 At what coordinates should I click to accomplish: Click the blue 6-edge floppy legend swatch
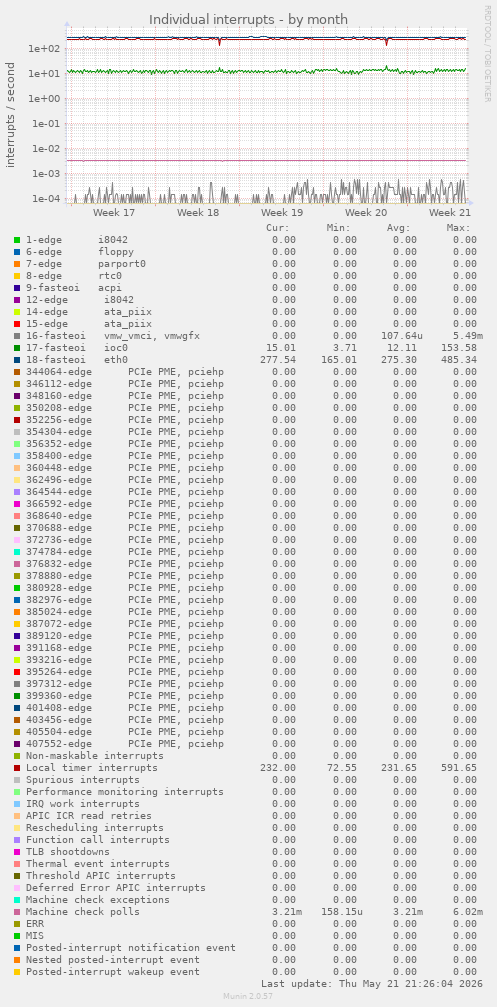[x=17, y=252]
